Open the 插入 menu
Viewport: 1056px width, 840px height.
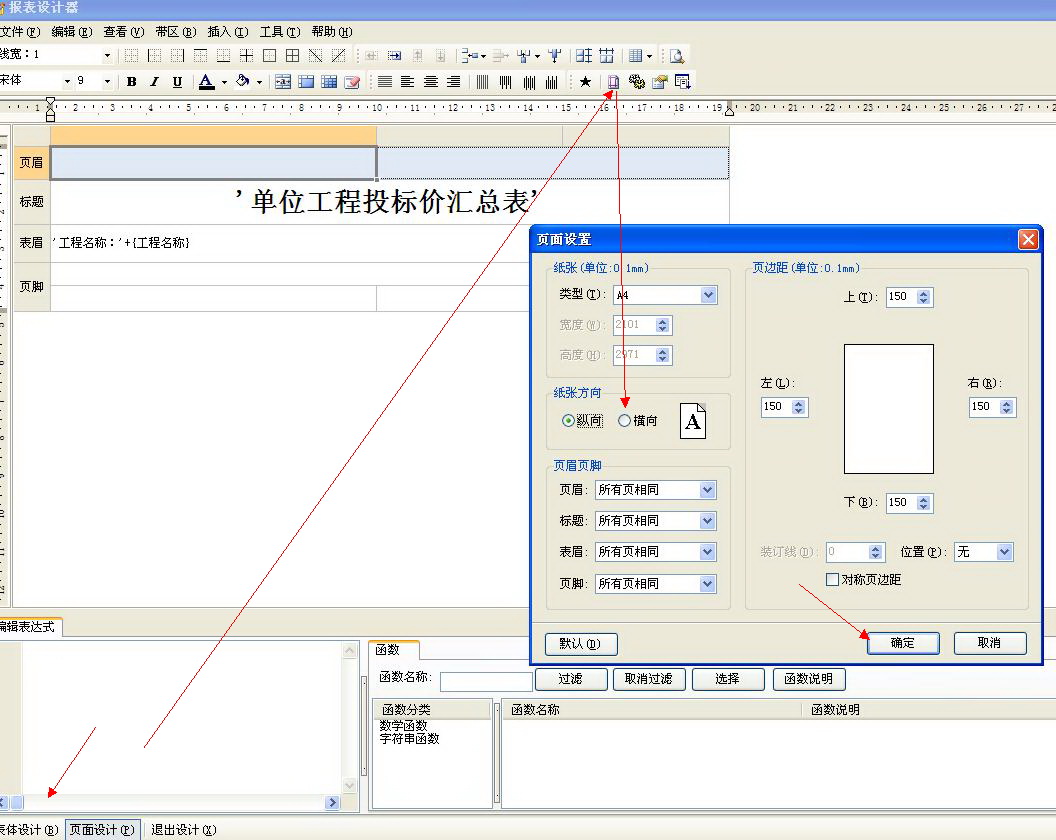point(228,32)
